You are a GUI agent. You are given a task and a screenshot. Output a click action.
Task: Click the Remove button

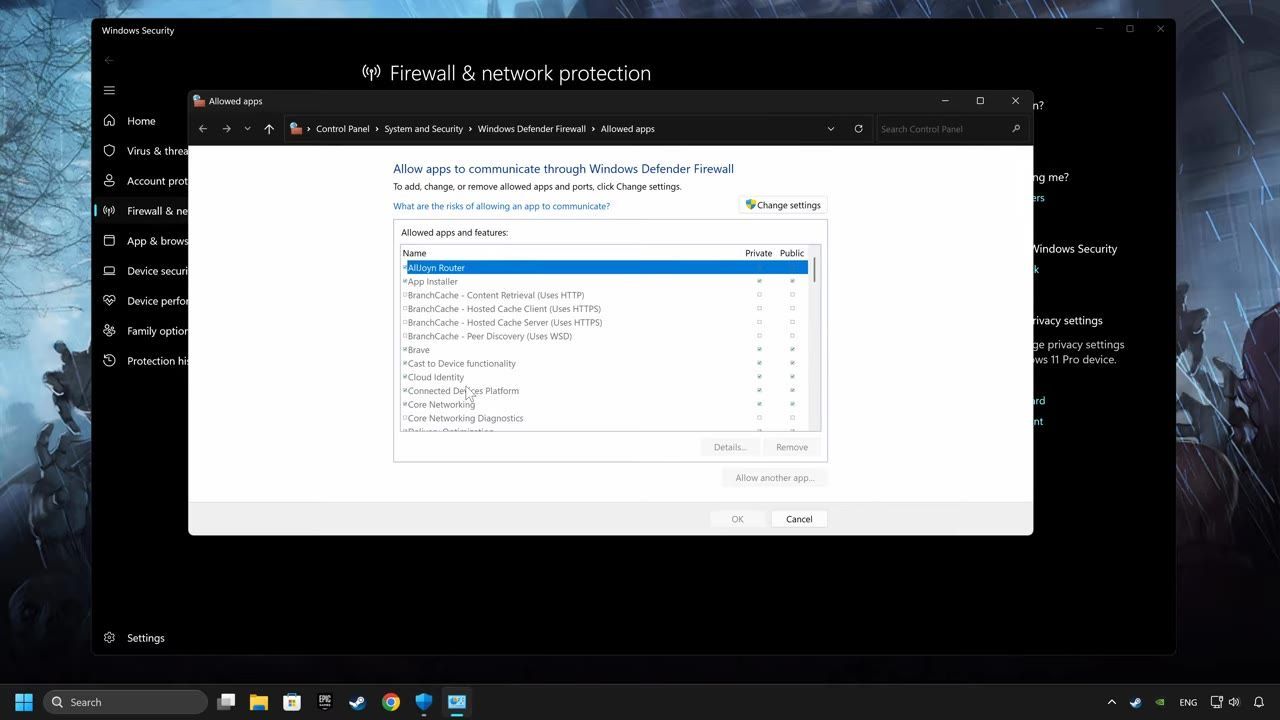point(792,447)
